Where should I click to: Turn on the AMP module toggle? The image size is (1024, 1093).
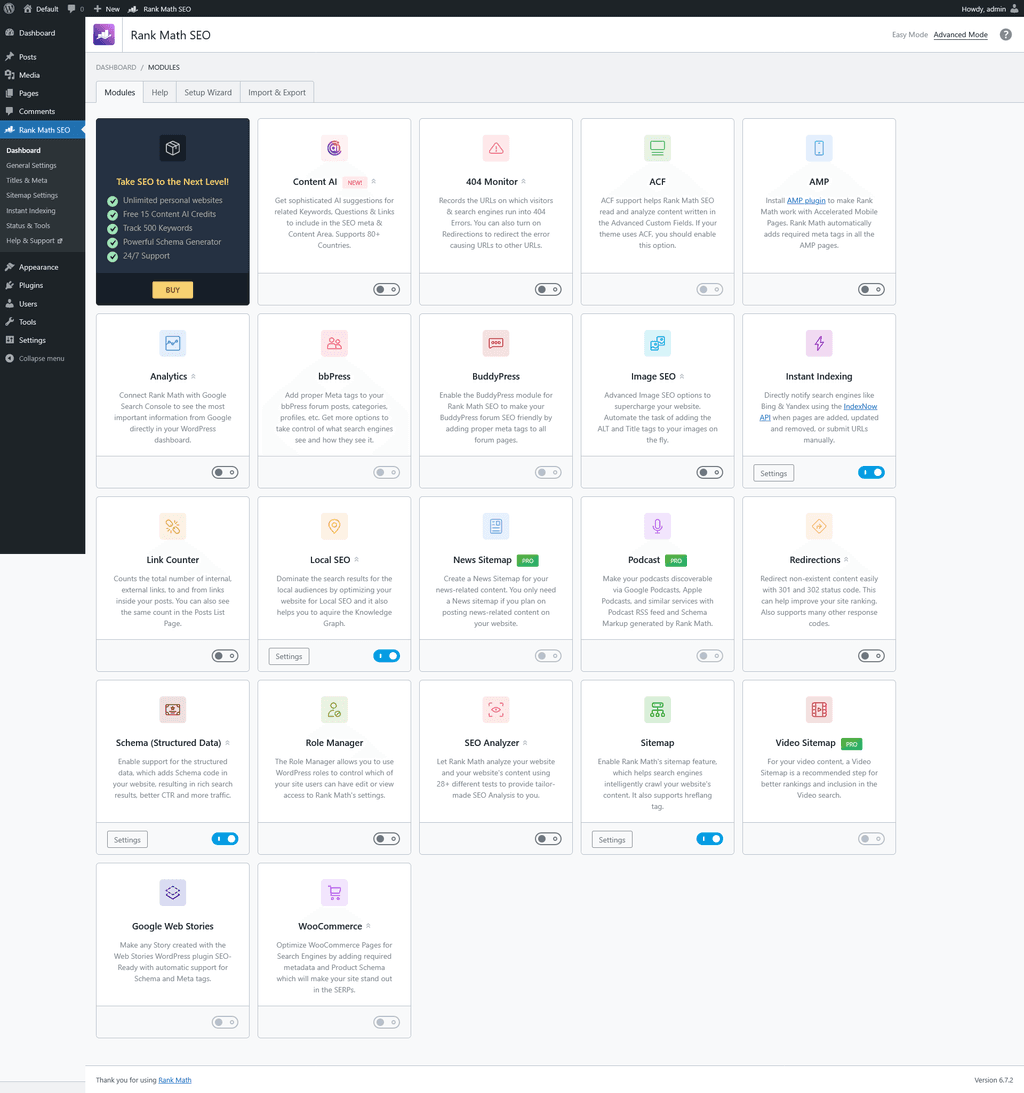coord(871,289)
